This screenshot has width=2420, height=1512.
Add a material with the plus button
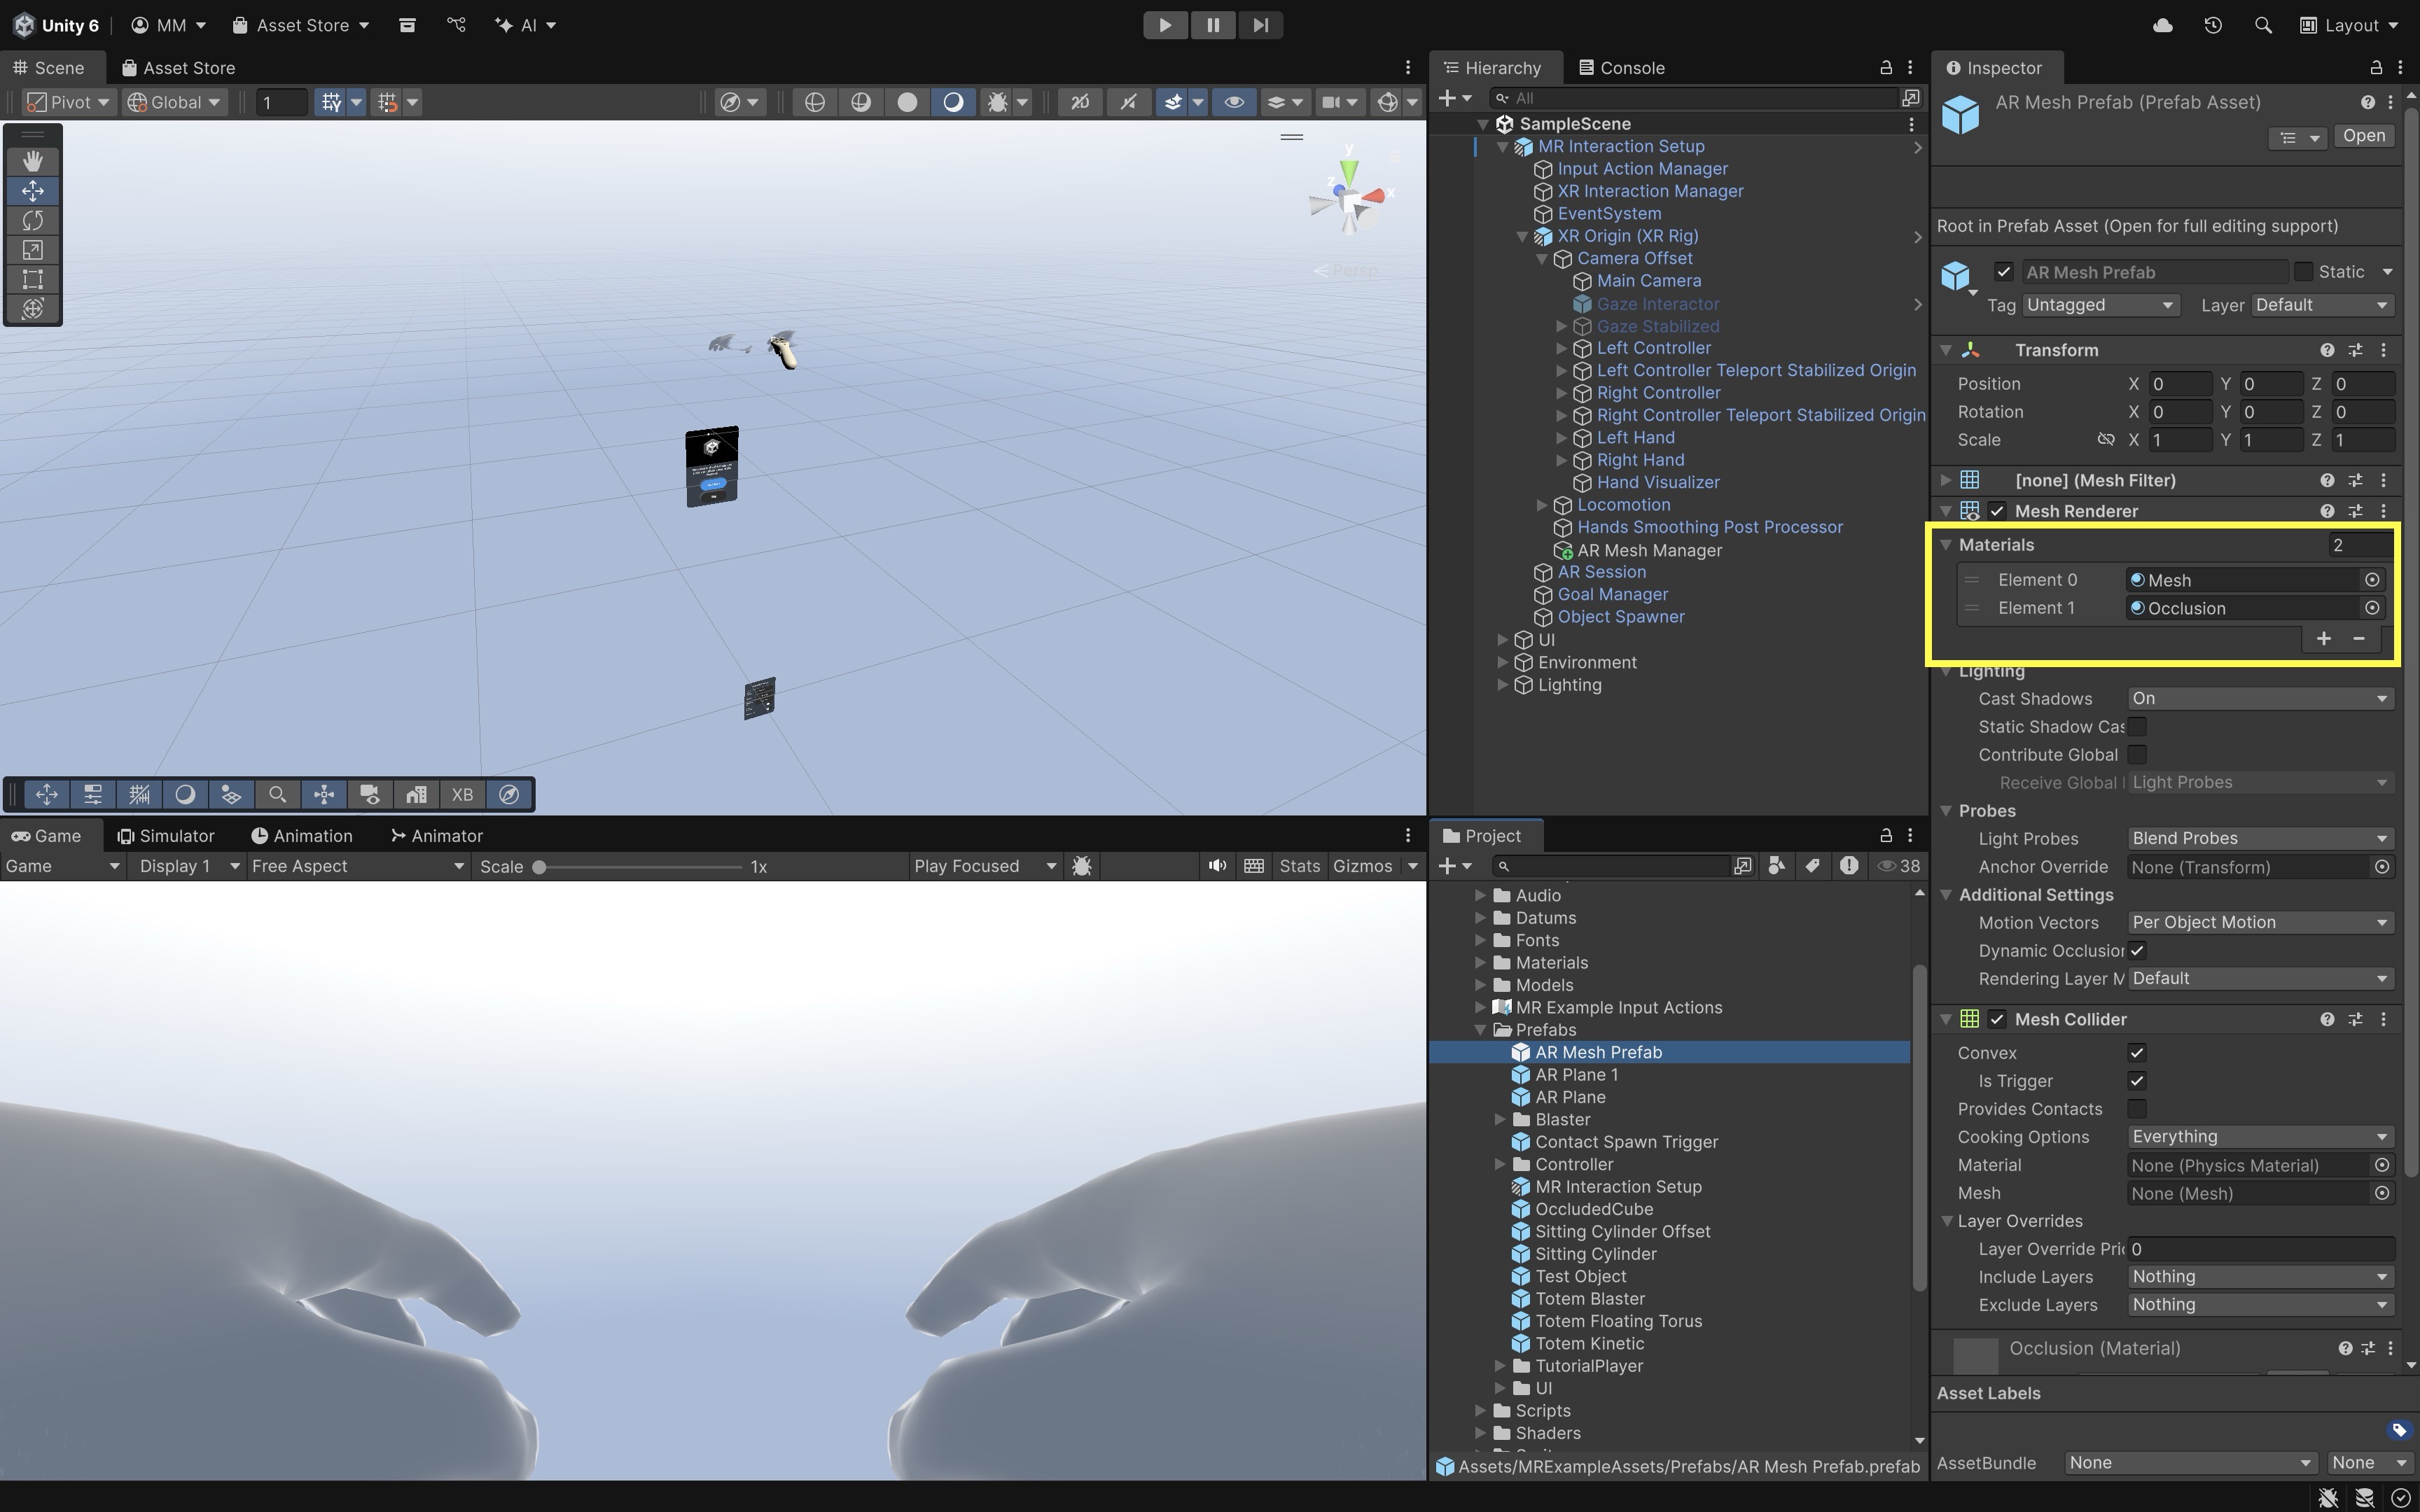pyautogui.click(x=2323, y=639)
